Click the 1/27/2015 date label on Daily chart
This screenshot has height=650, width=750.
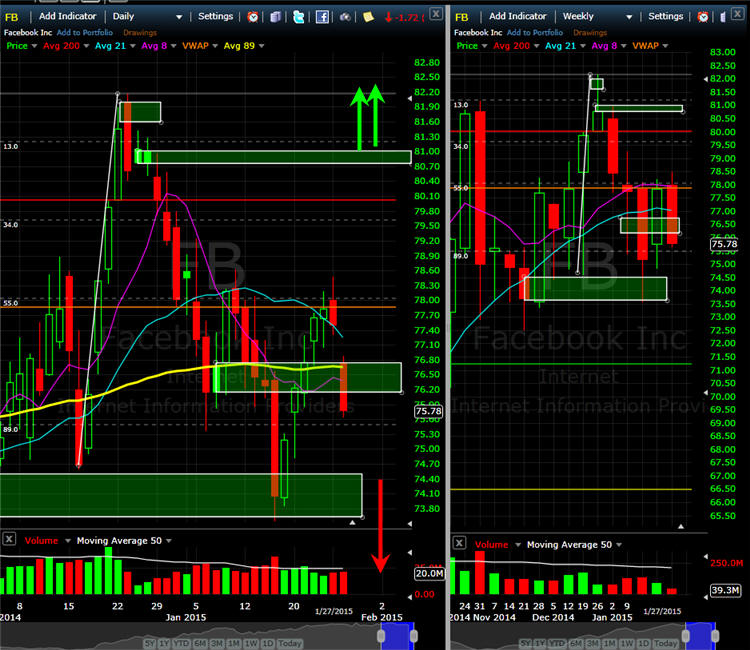point(333,611)
